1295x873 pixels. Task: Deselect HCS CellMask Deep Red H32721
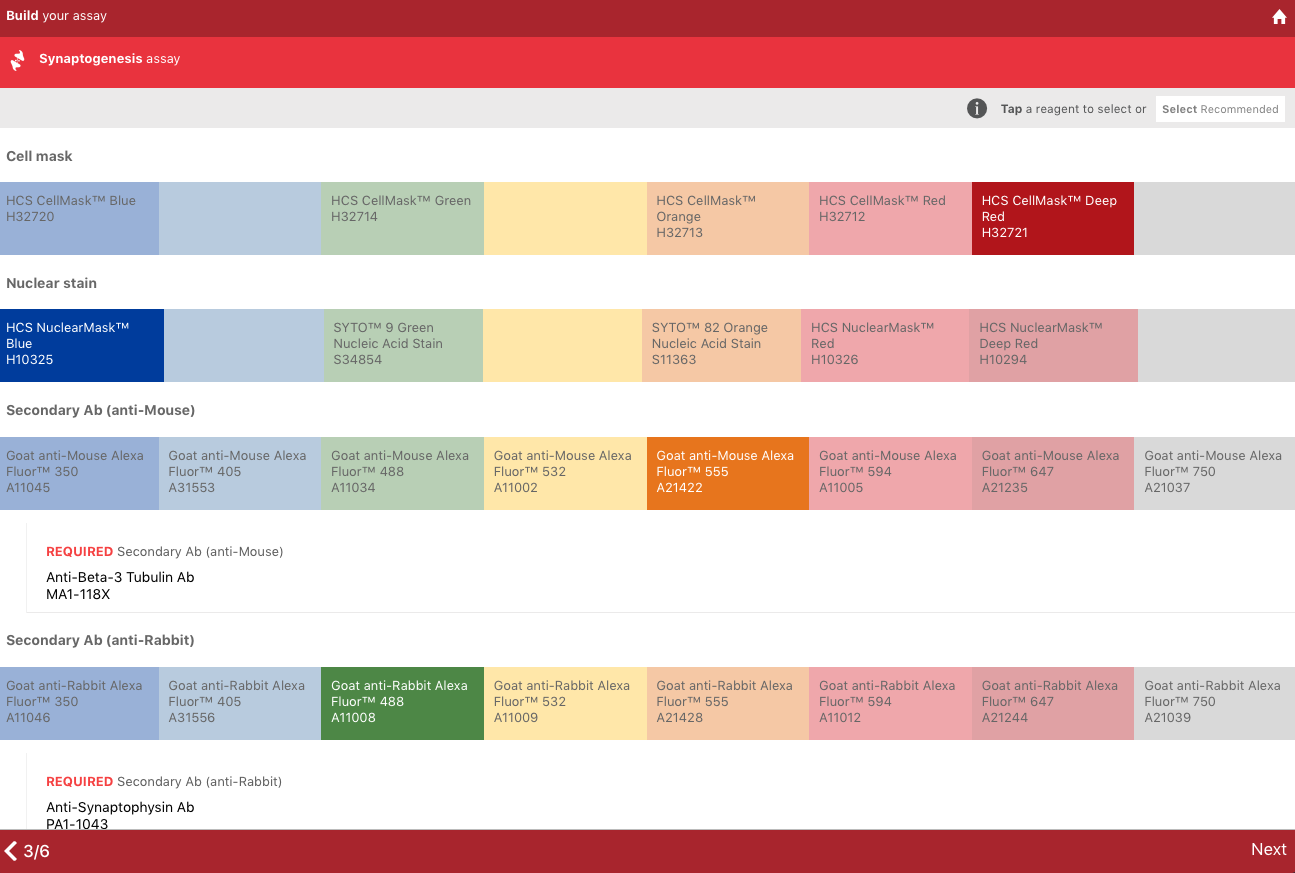click(1052, 218)
